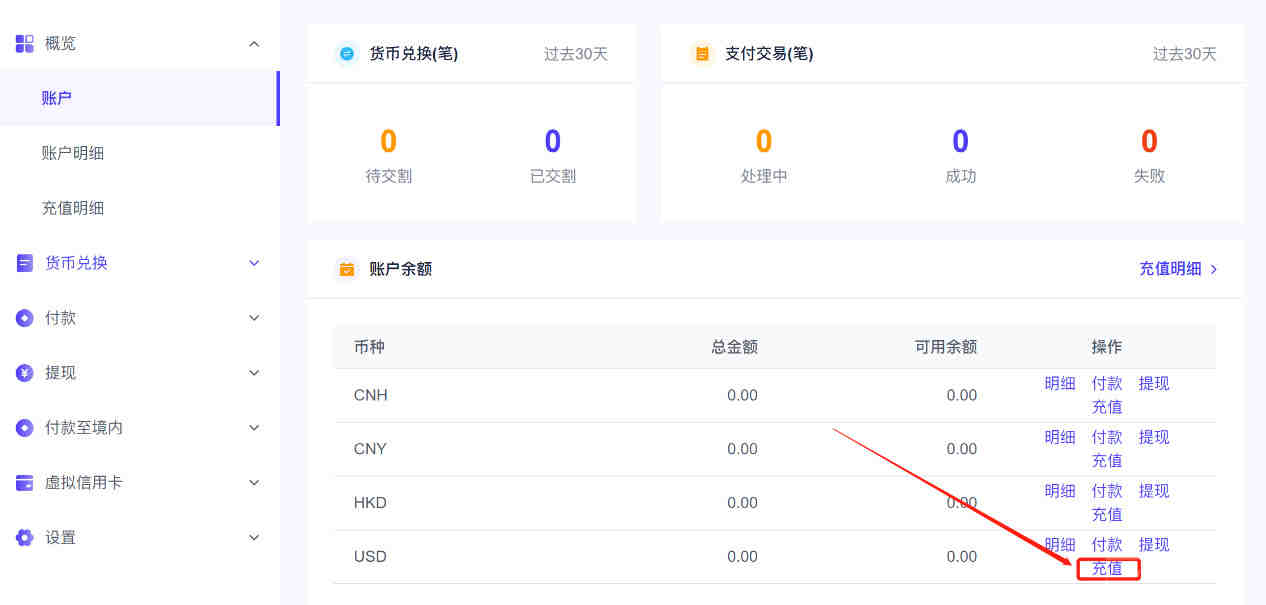Click the 提现 yen sidebar icon
The image size is (1266, 605).
(x=25, y=373)
